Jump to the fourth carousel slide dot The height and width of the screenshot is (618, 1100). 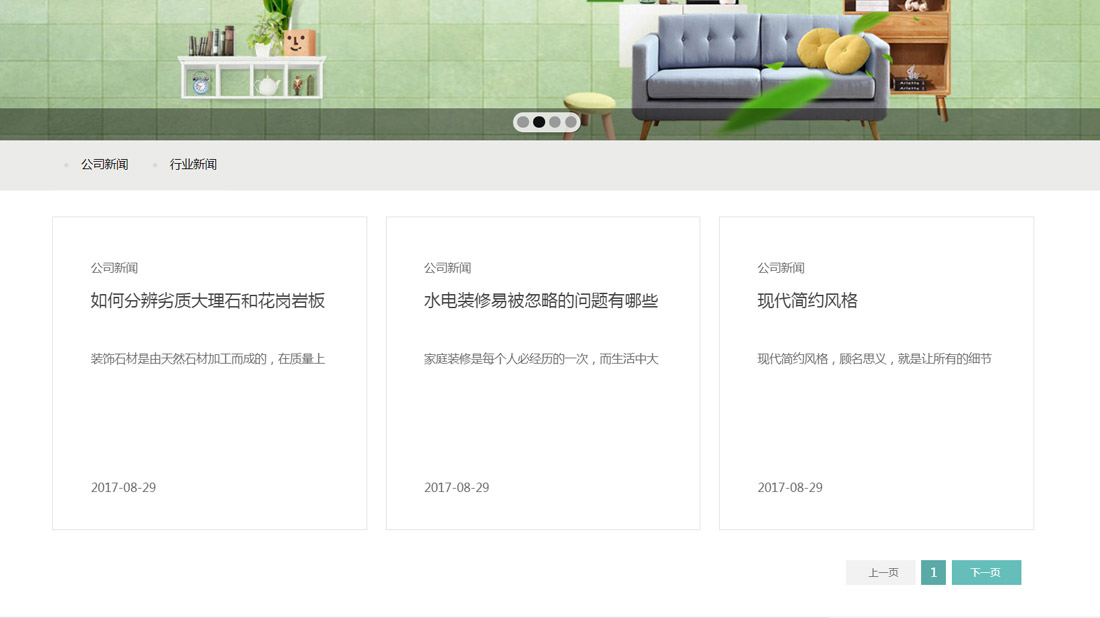coord(571,122)
